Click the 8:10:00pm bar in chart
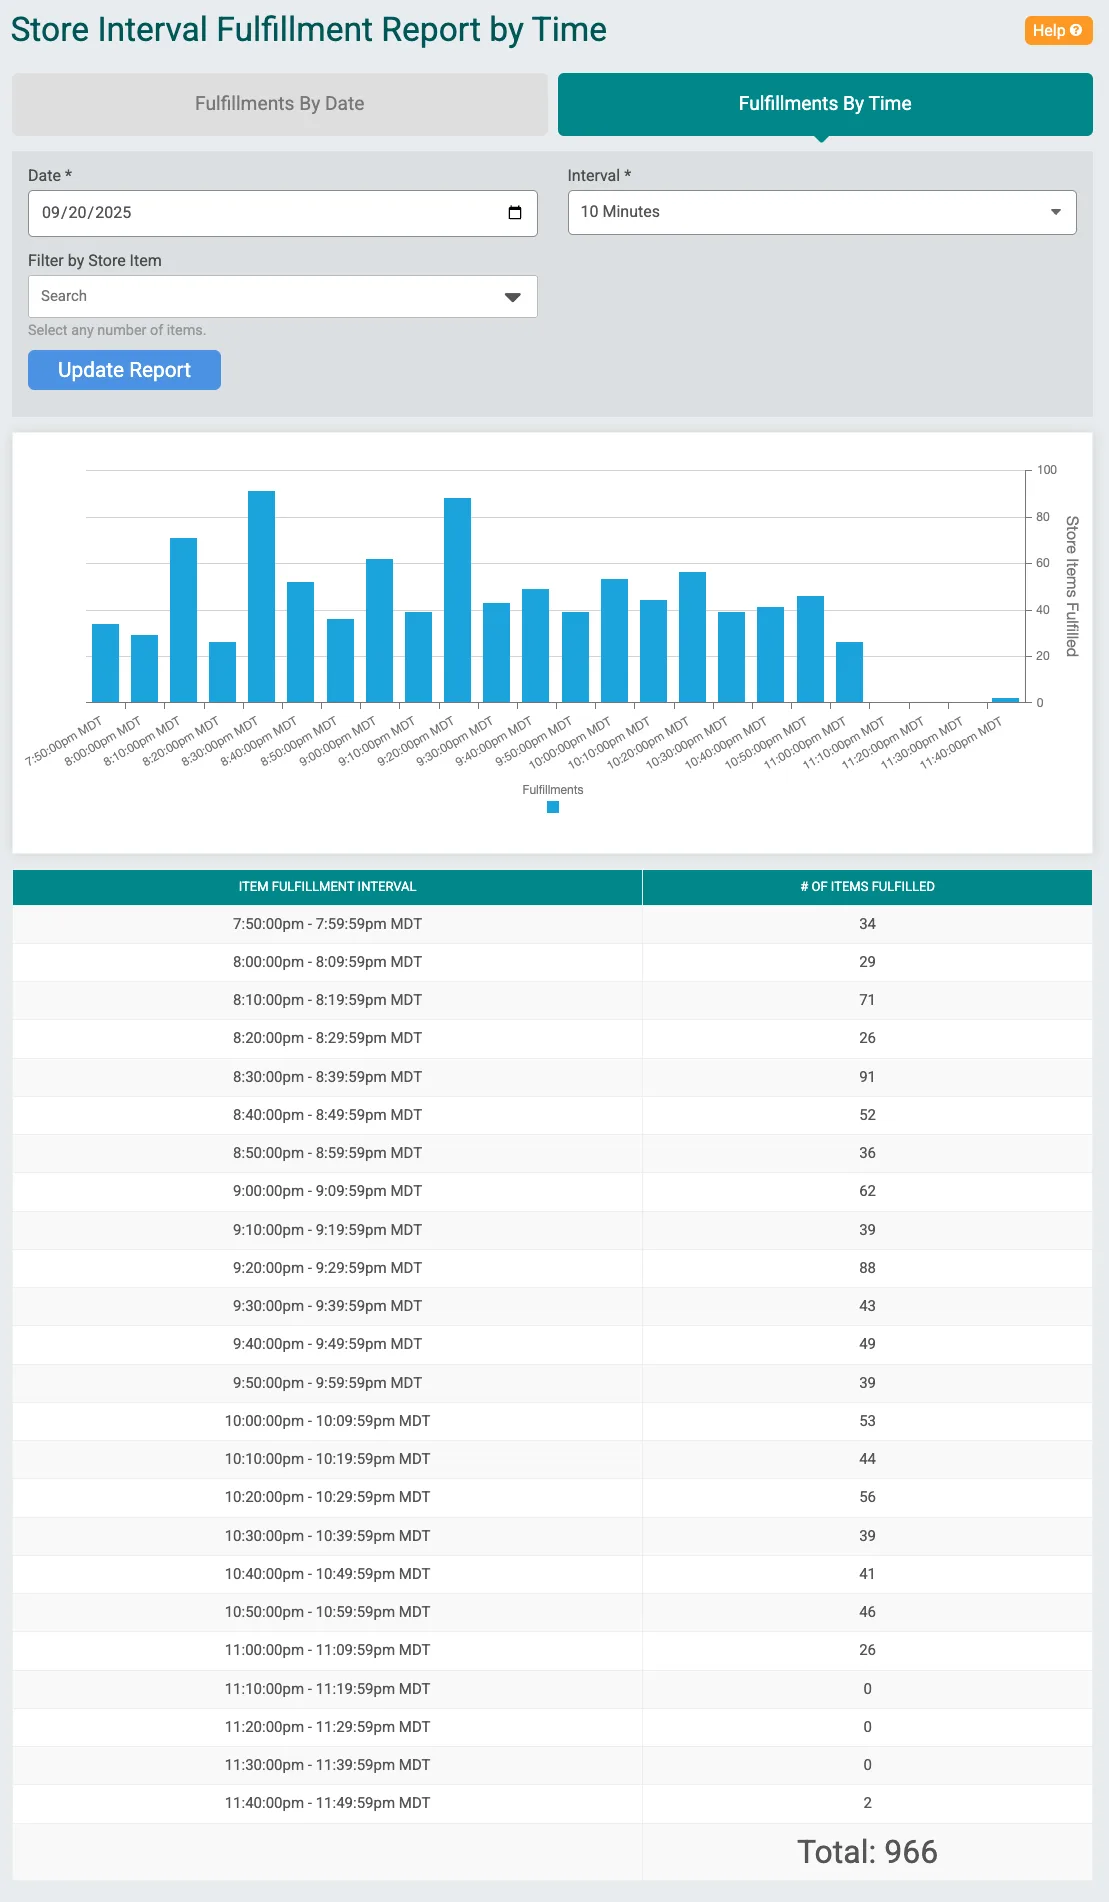The width and height of the screenshot is (1109, 1902). point(183,620)
